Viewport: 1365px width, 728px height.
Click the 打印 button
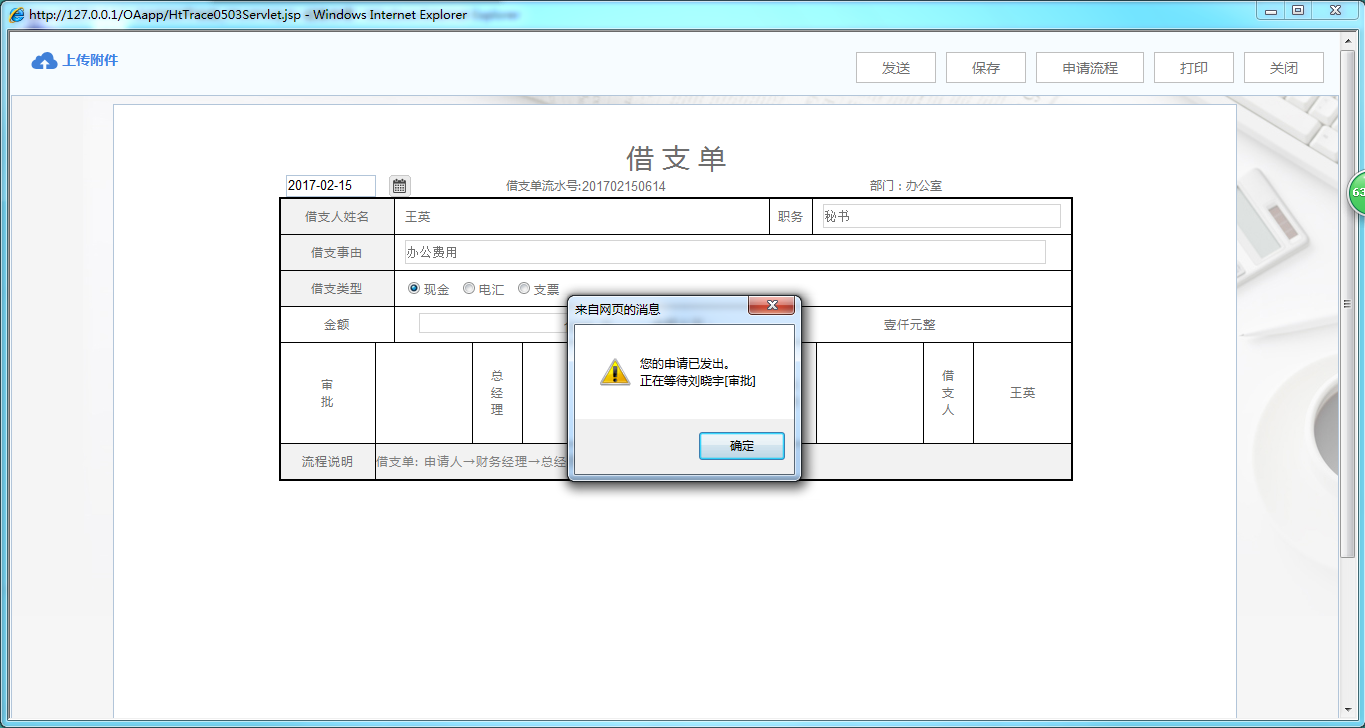point(1193,67)
